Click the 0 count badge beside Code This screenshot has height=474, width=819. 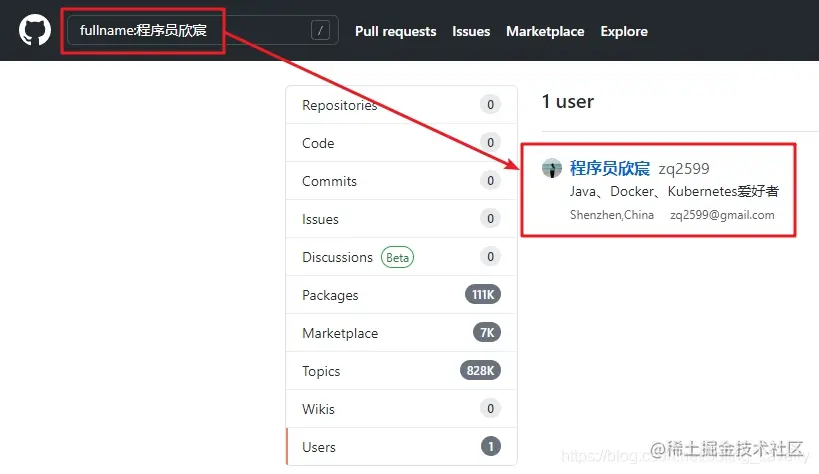click(x=490, y=142)
